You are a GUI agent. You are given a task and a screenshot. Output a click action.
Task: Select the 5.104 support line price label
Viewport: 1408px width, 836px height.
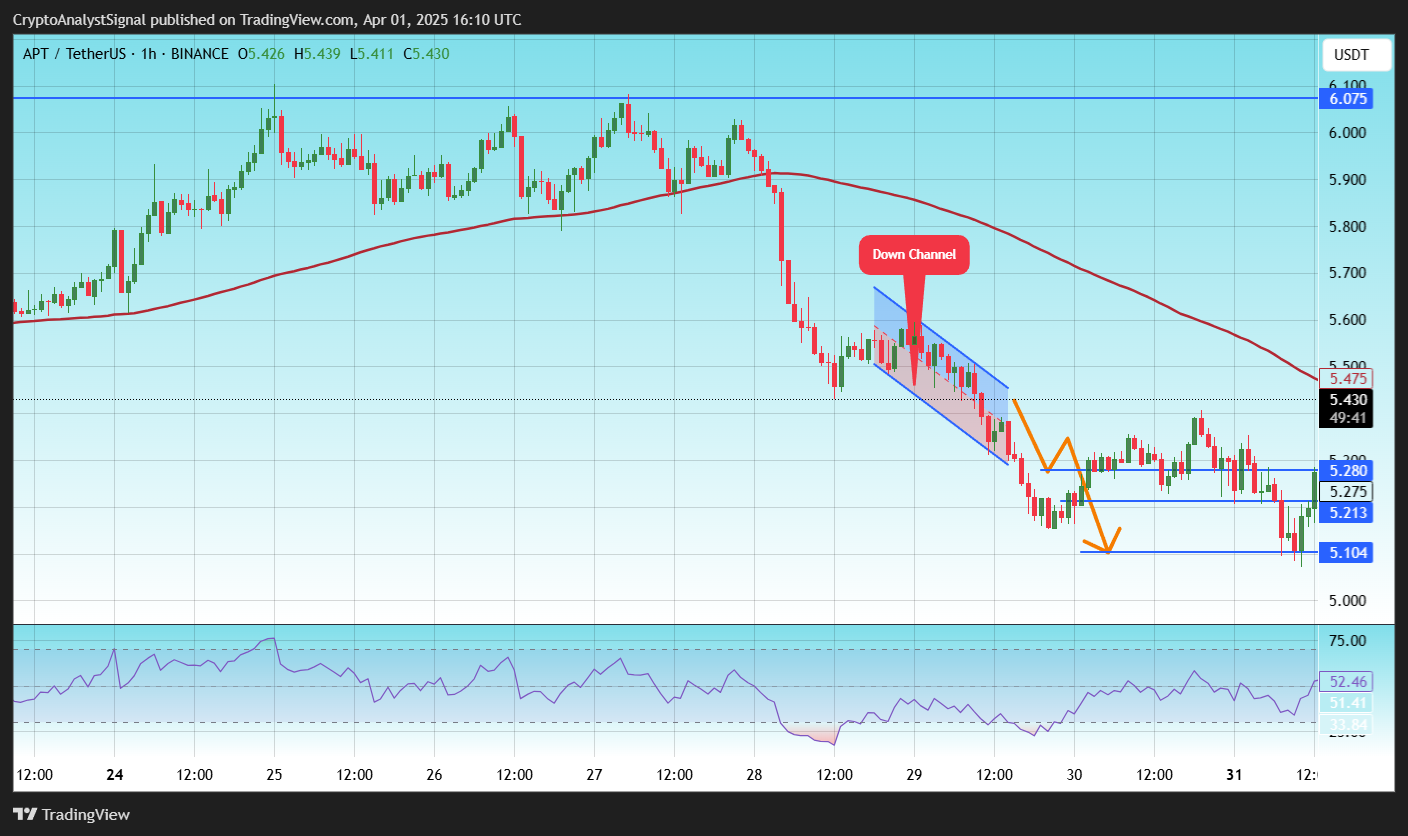pos(1346,552)
